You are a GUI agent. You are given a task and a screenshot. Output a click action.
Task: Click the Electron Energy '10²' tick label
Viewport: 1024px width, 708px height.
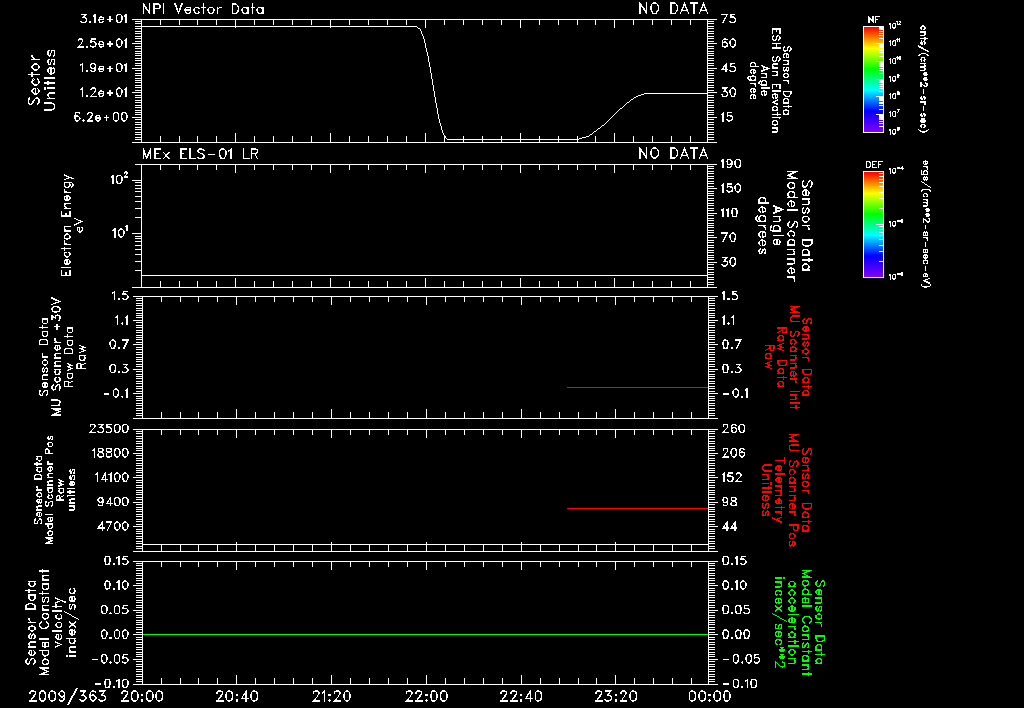pyautogui.click(x=120, y=178)
